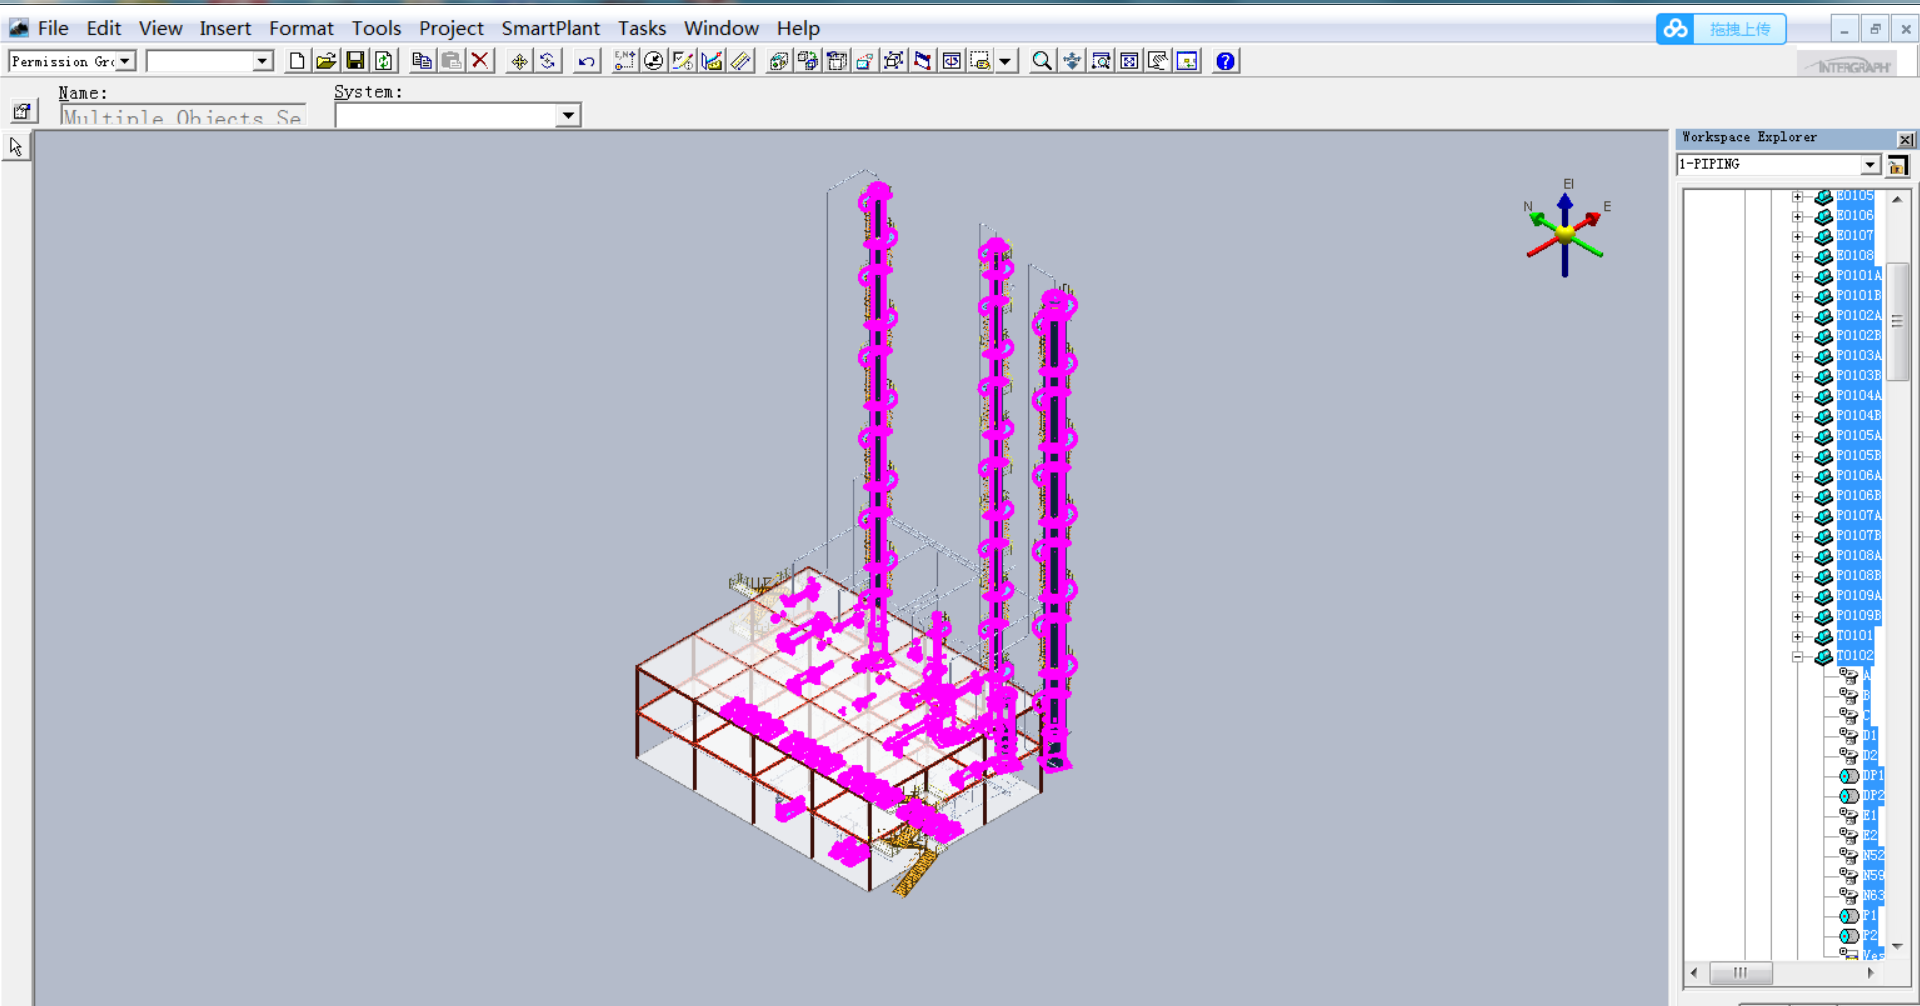Activate the Zoom magnifier tool
Viewport: 1920px width, 1006px height.
[1042, 61]
